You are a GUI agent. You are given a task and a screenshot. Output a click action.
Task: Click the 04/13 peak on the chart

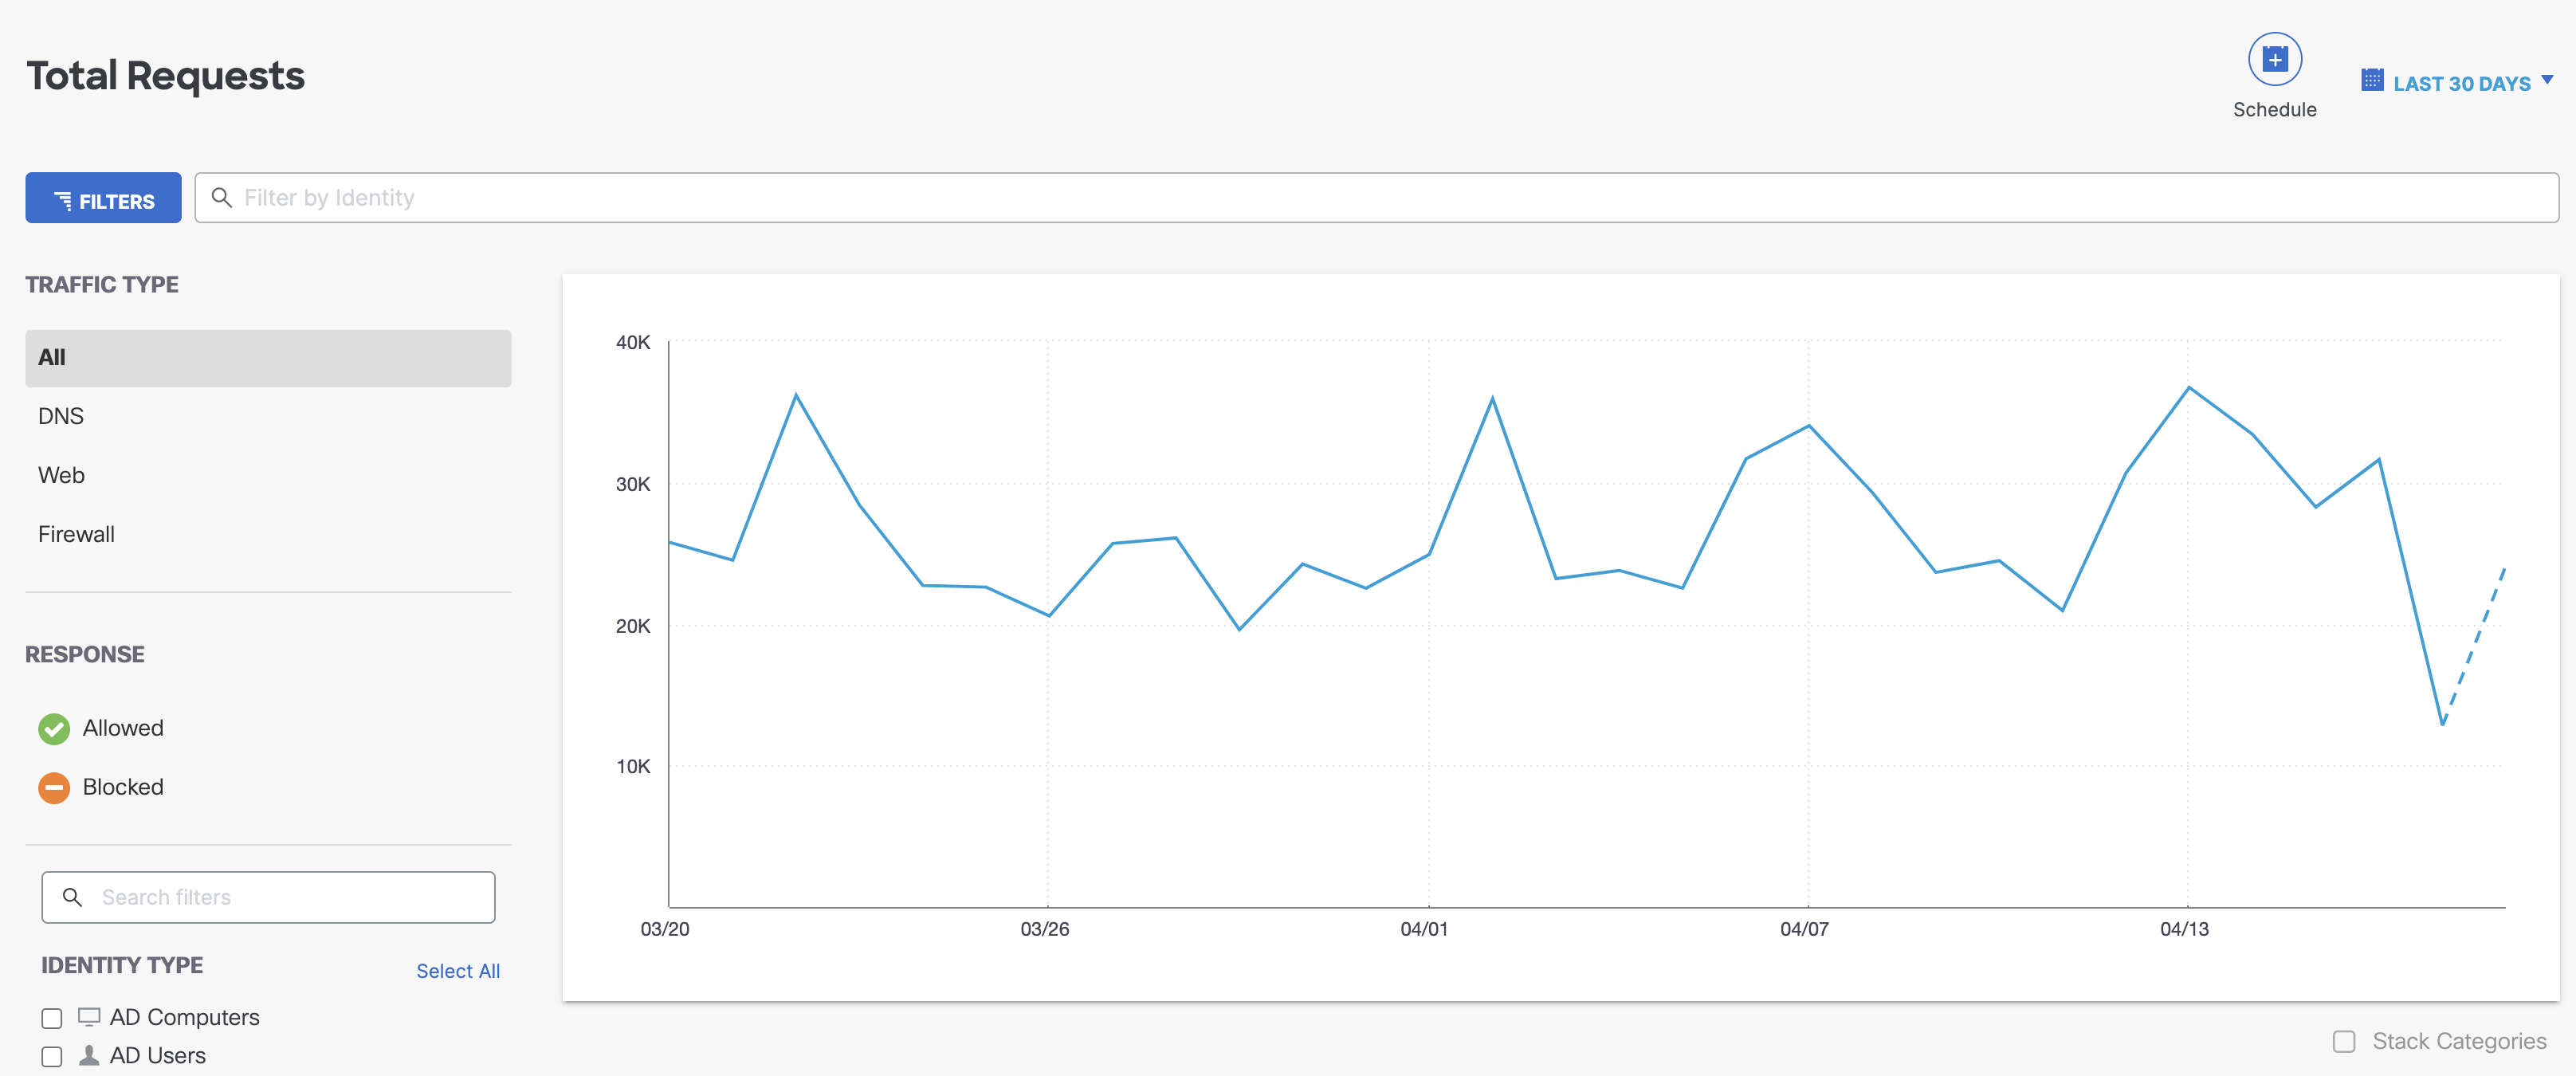[2188, 388]
